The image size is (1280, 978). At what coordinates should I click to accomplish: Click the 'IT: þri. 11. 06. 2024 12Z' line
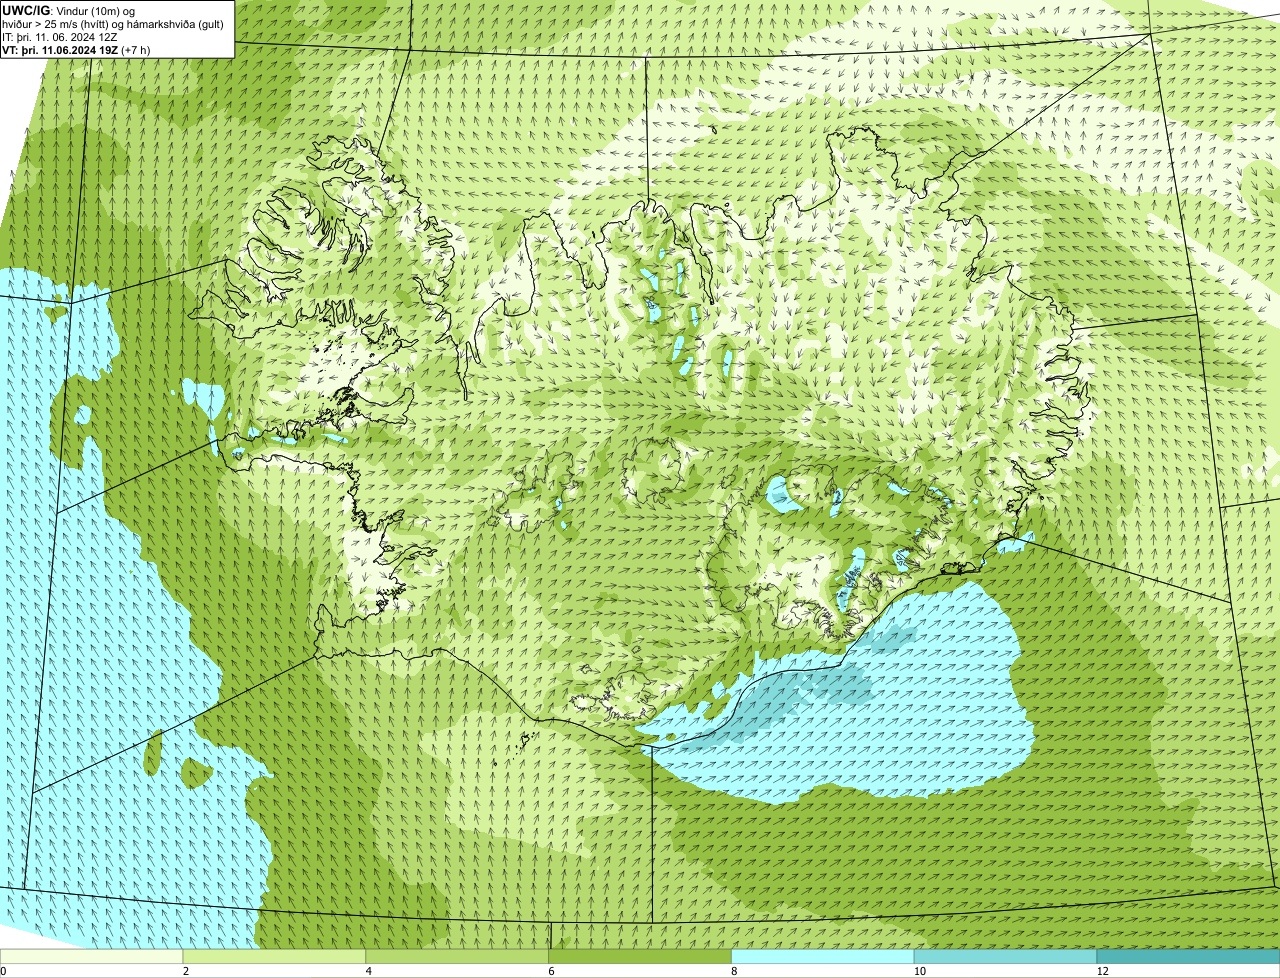coord(60,36)
